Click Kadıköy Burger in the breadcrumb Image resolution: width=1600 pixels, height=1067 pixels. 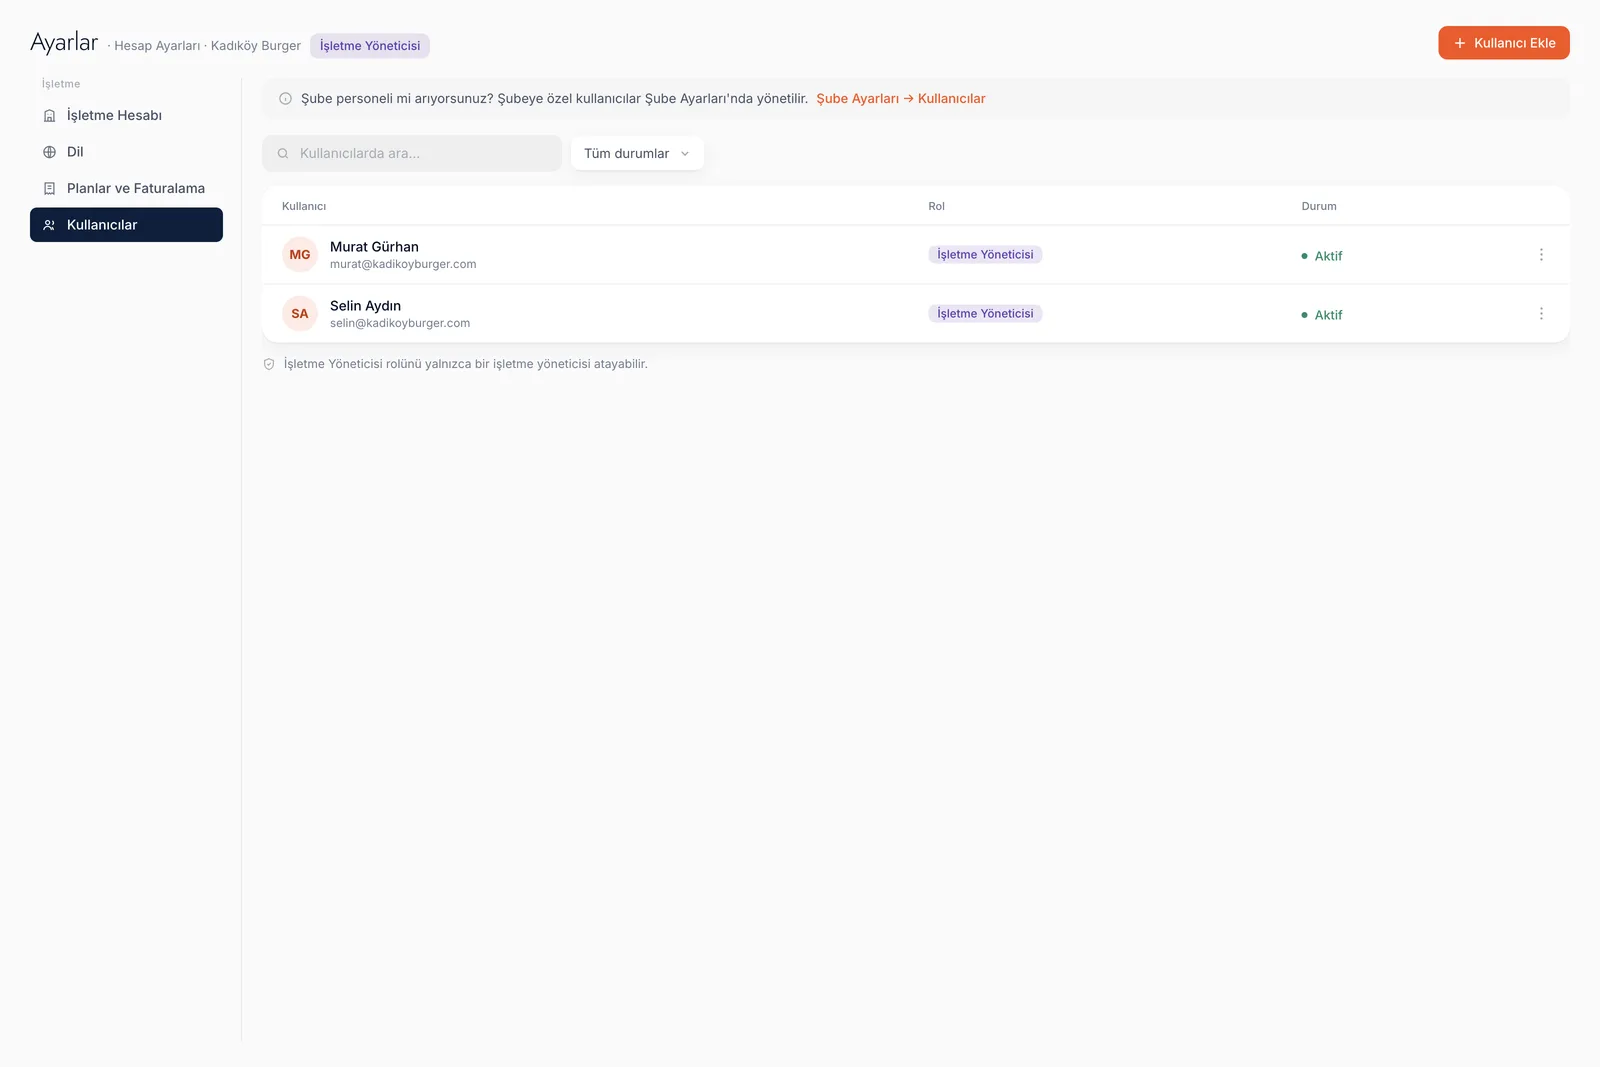256,46
